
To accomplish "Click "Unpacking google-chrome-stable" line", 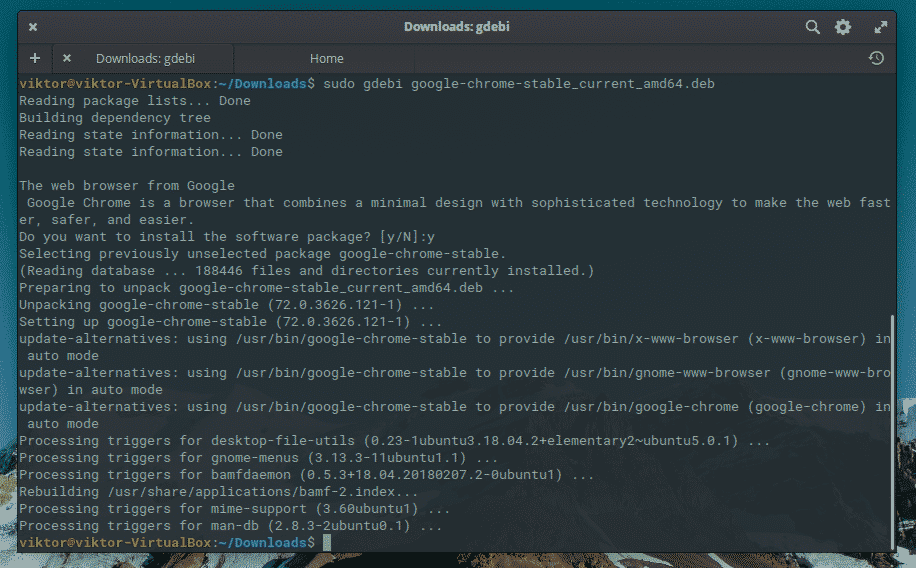I will (x=227, y=304).
